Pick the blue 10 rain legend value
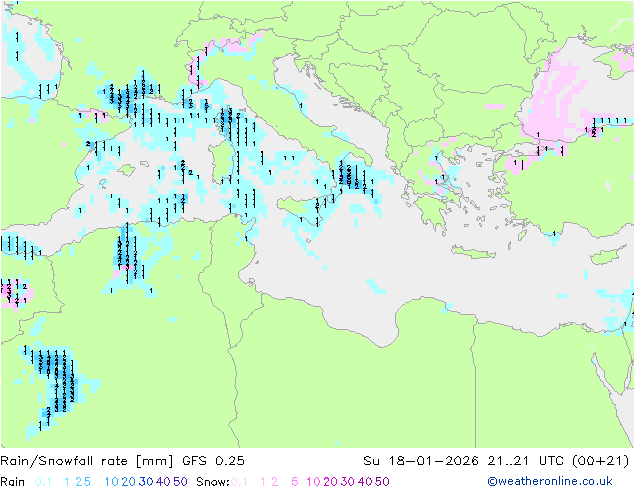The image size is (634, 490). click(x=112, y=482)
